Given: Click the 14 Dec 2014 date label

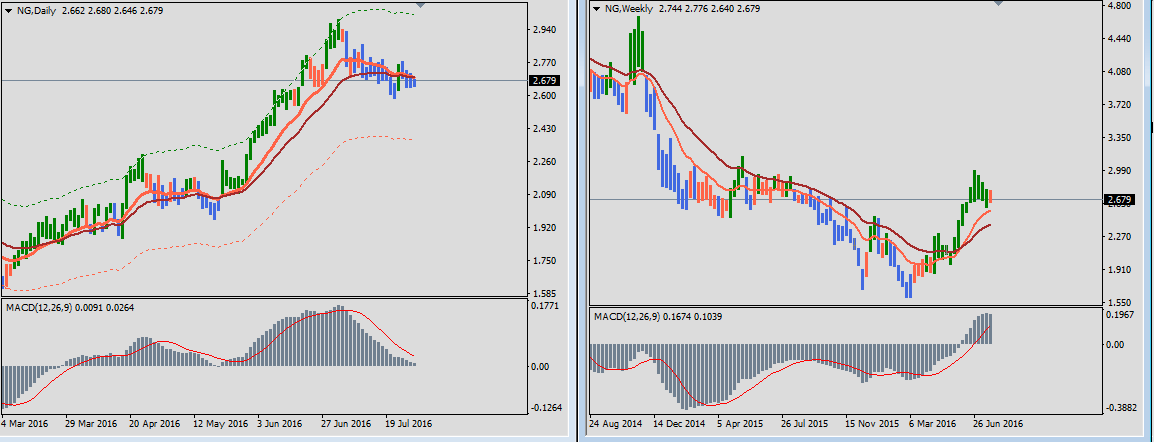Looking at the screenshot, I should click(681, 424).
